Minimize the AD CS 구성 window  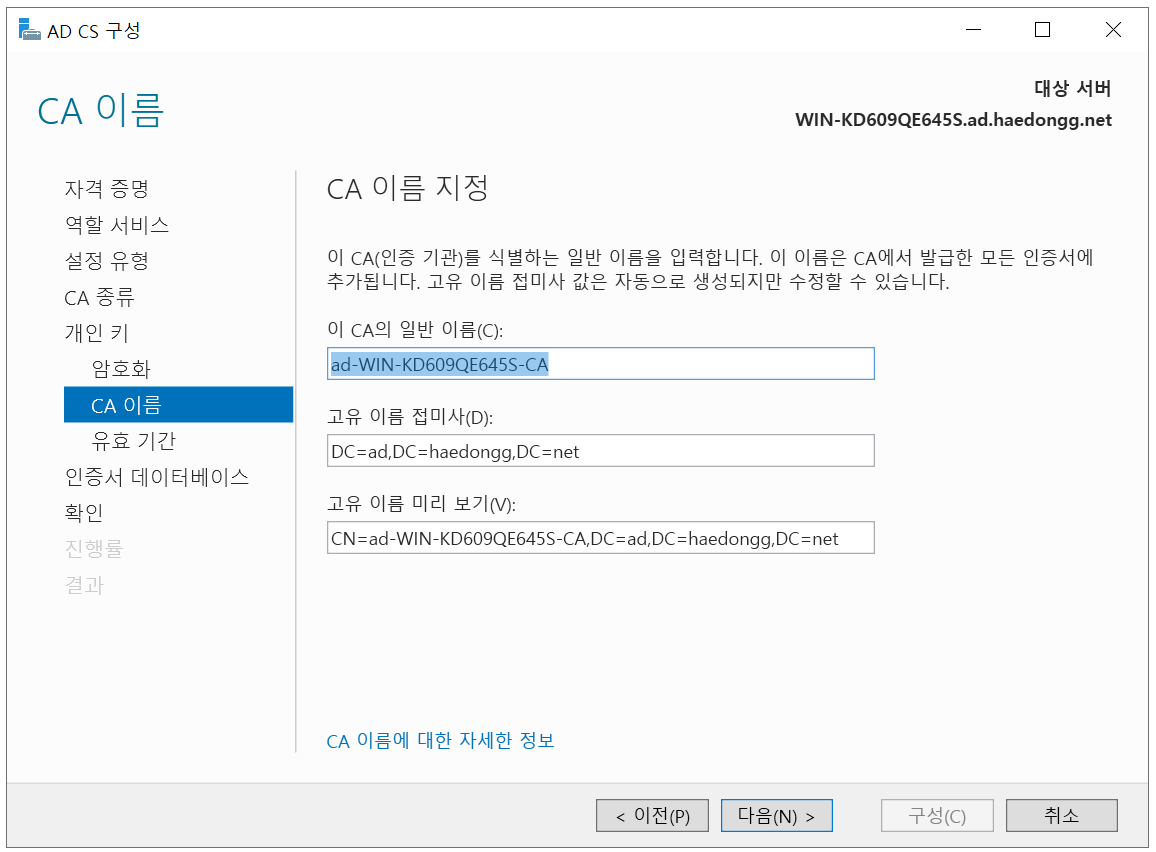point(973,30)
